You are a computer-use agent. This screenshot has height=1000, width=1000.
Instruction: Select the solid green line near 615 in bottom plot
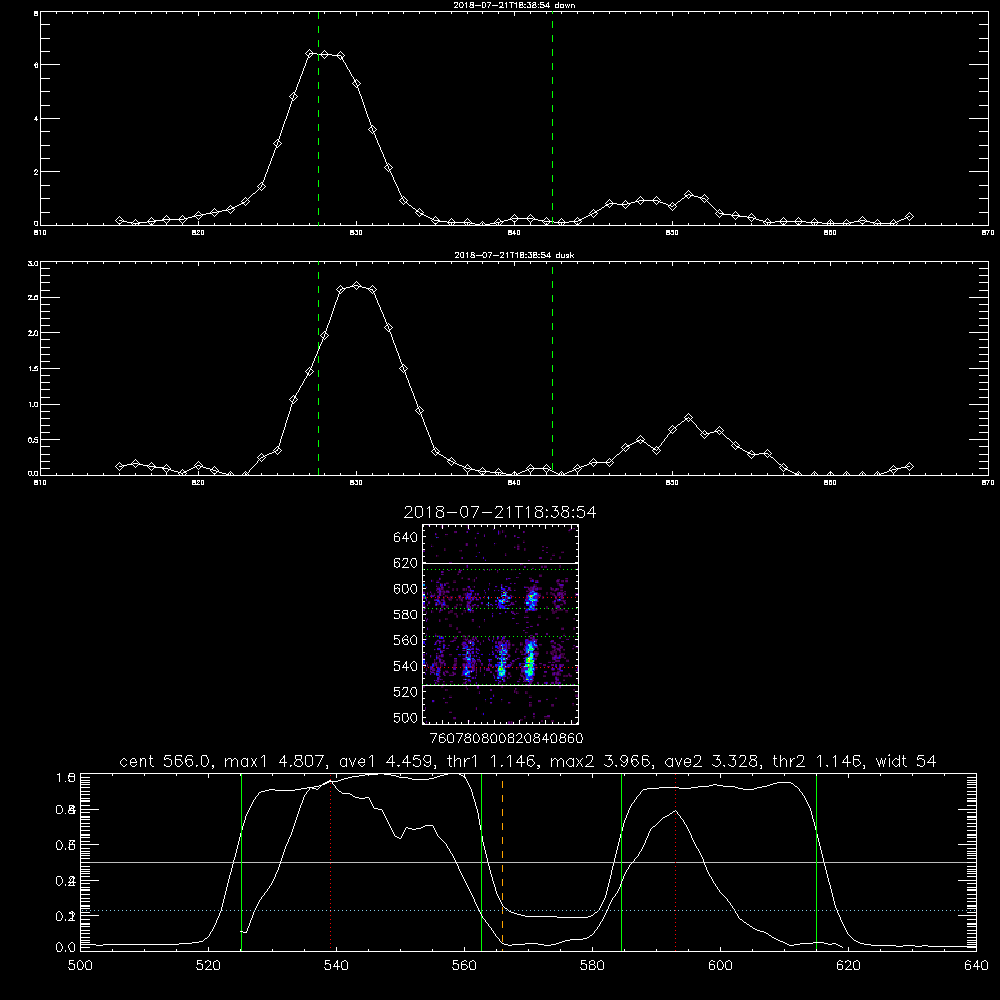tap(816, 861)
